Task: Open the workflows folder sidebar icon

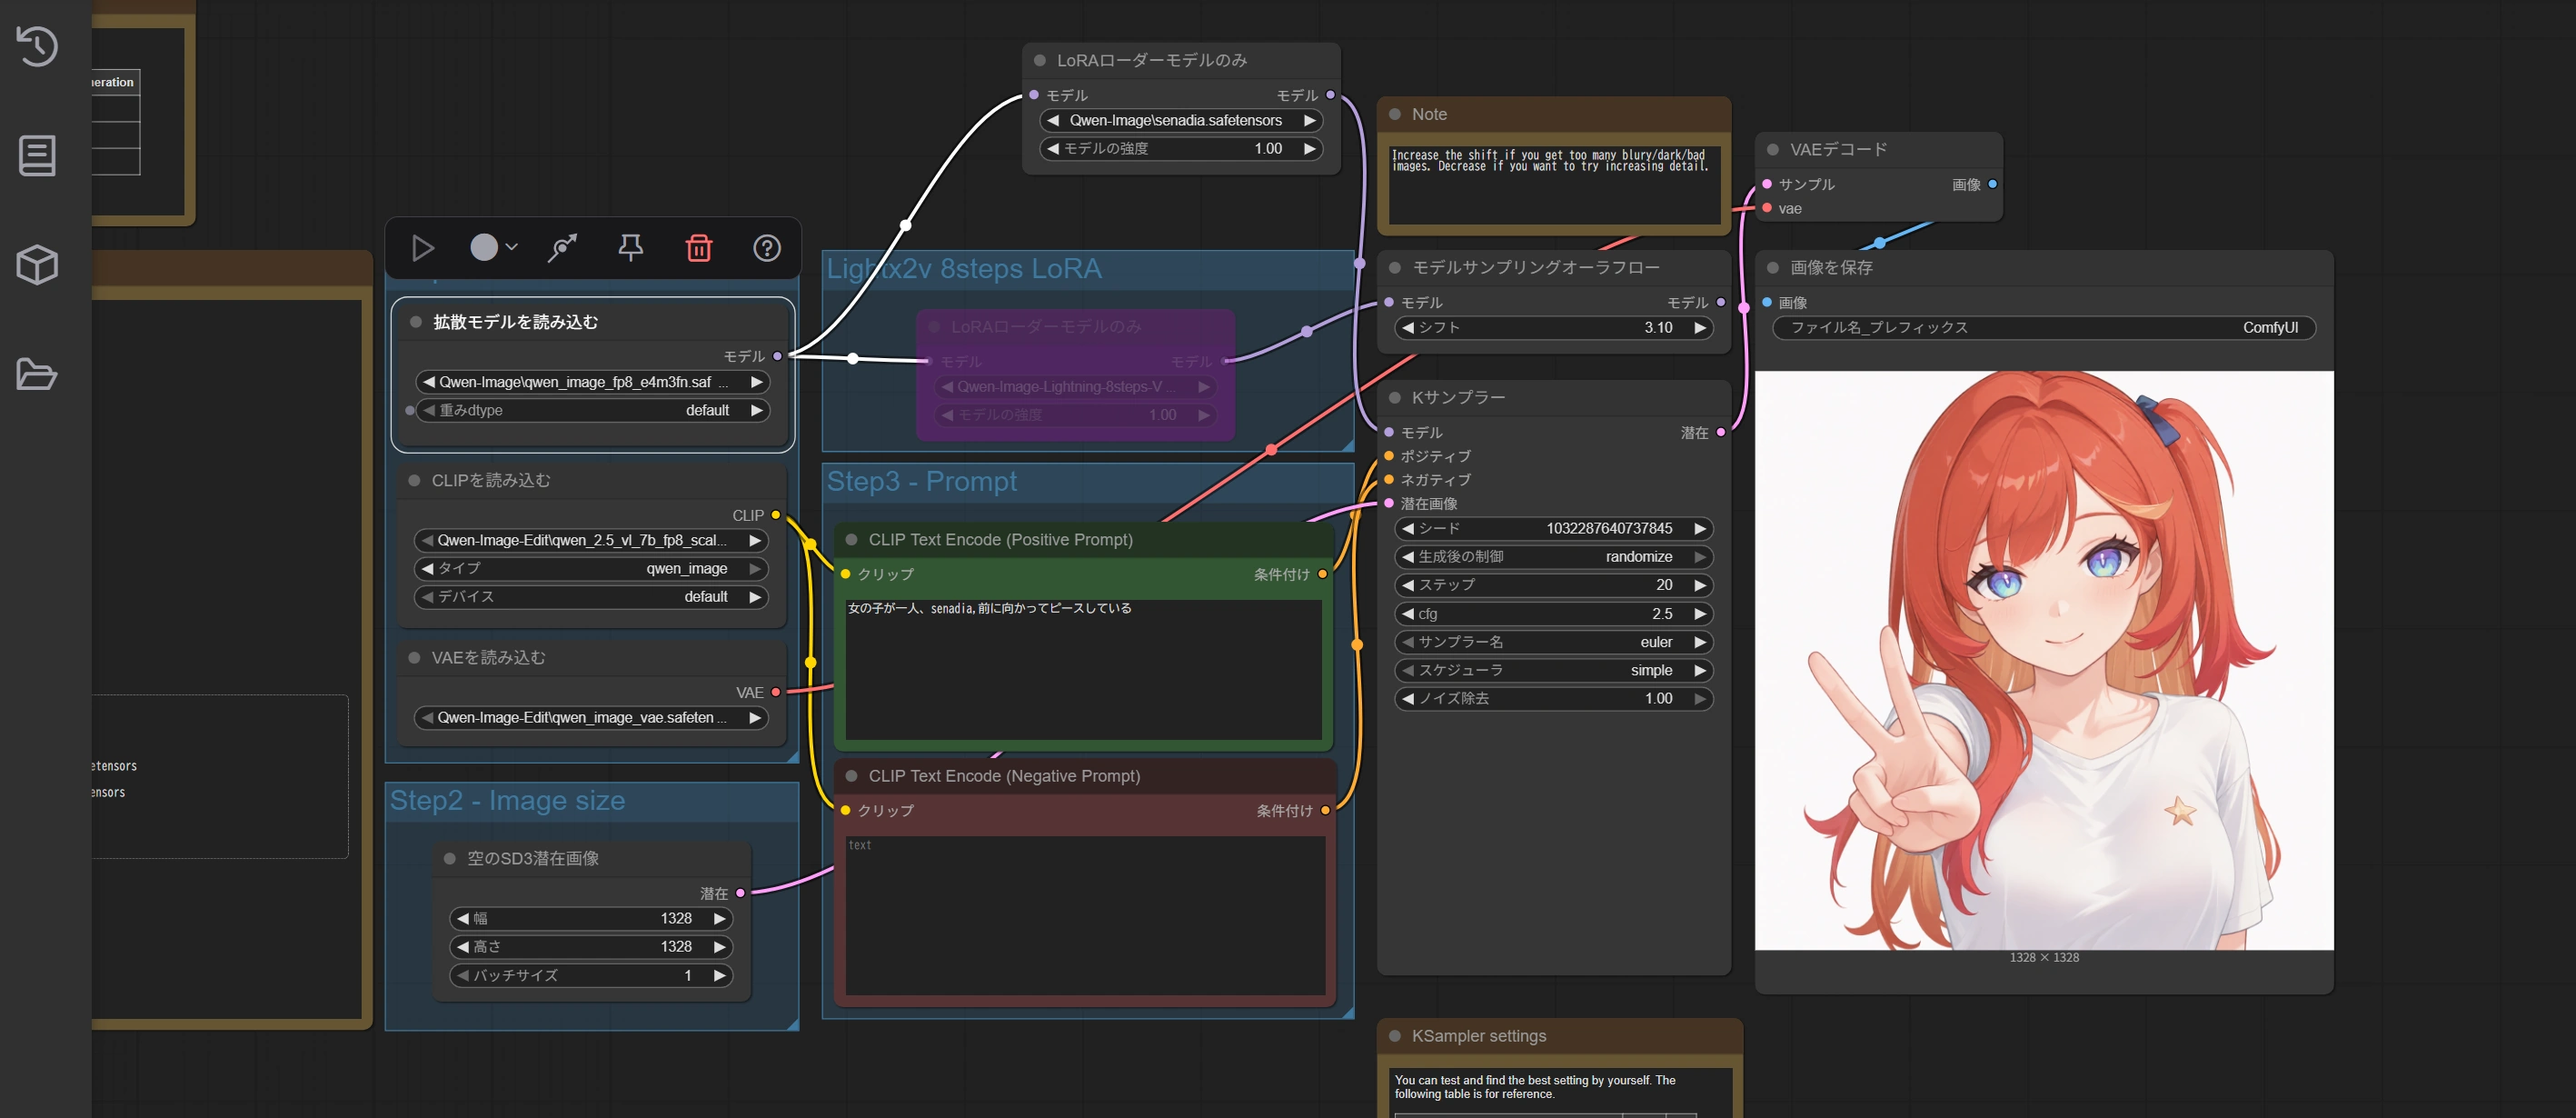Action: tap(37, 374)
